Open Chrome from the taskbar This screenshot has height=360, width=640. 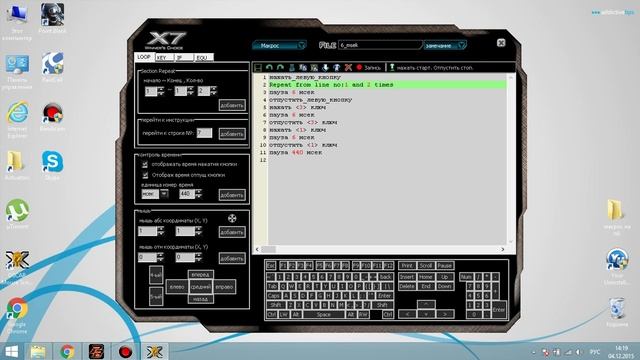(67, 351)
